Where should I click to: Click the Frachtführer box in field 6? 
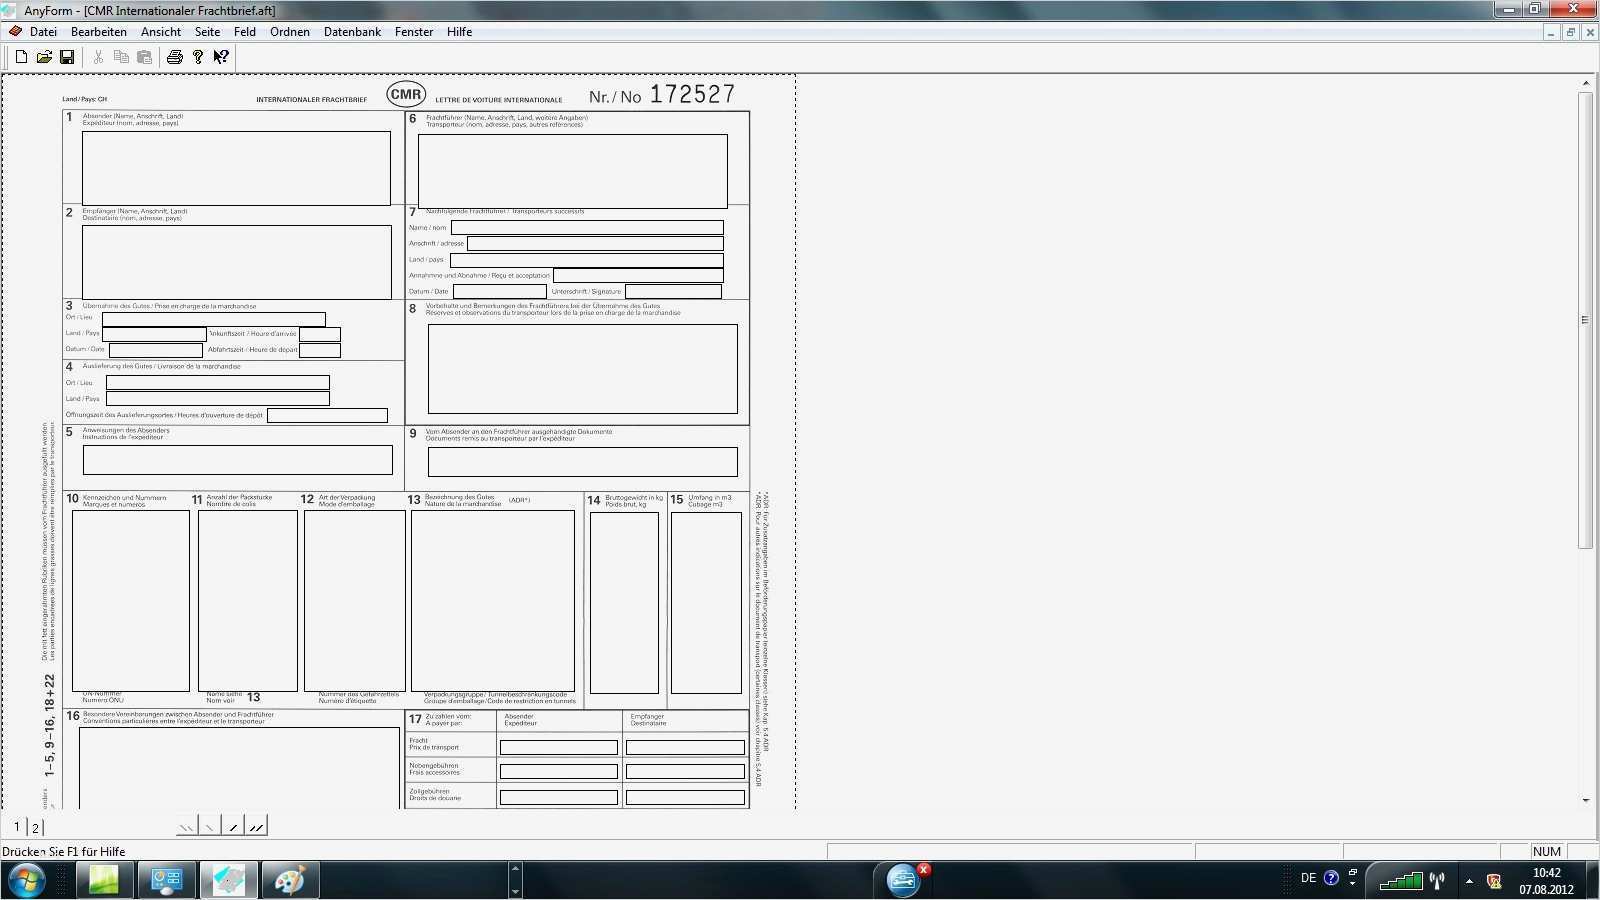[573, 171]
